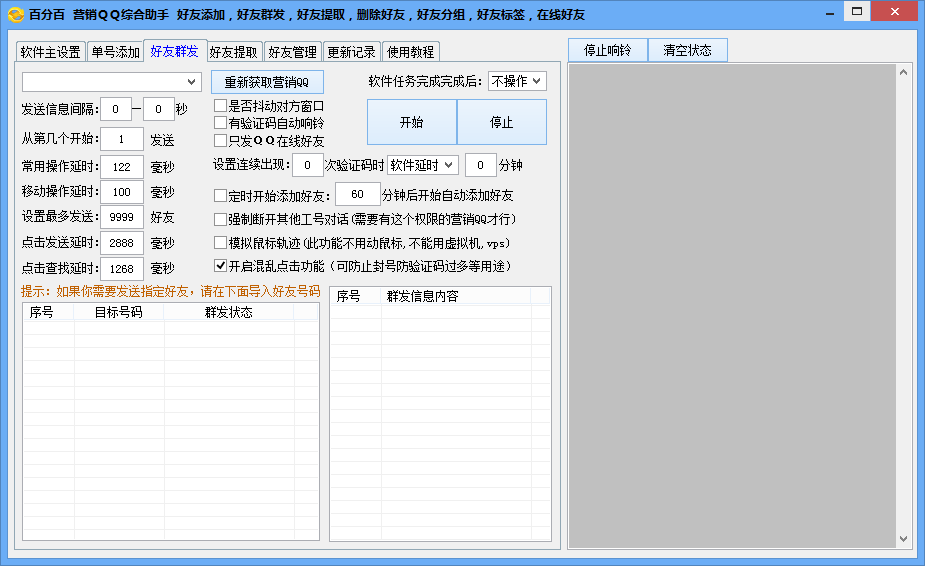Click the second 发送信息间隔 seconds field
The height and width of the screenshot is (566, 925).
(159, 109)
